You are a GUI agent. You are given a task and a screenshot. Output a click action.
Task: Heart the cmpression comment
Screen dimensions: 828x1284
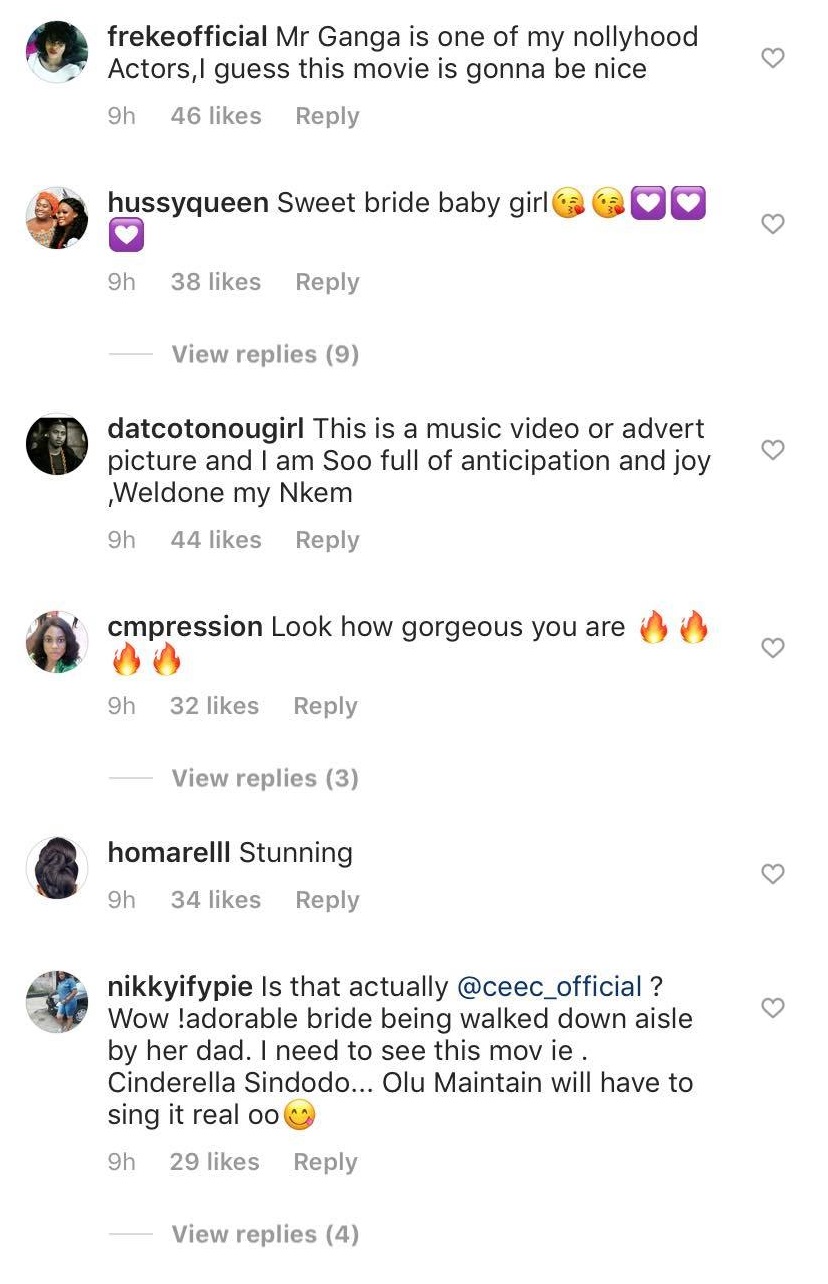pyautogui.click(x=773, y=648)
